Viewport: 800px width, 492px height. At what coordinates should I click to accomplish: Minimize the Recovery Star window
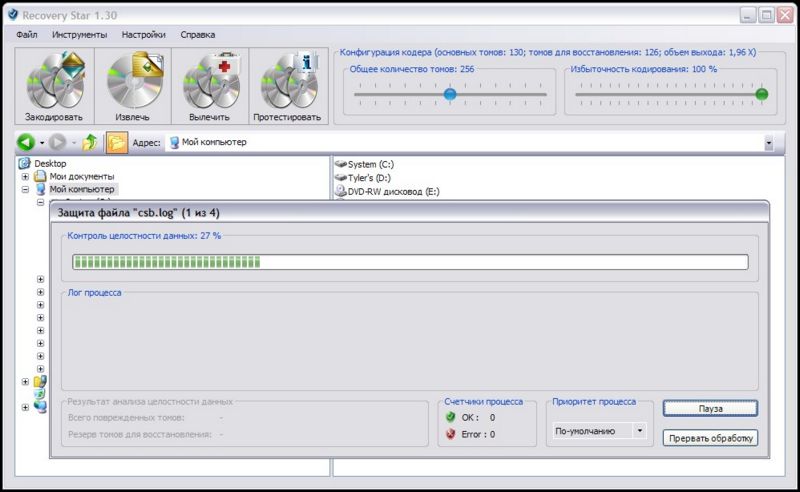[x=747, y=15]
